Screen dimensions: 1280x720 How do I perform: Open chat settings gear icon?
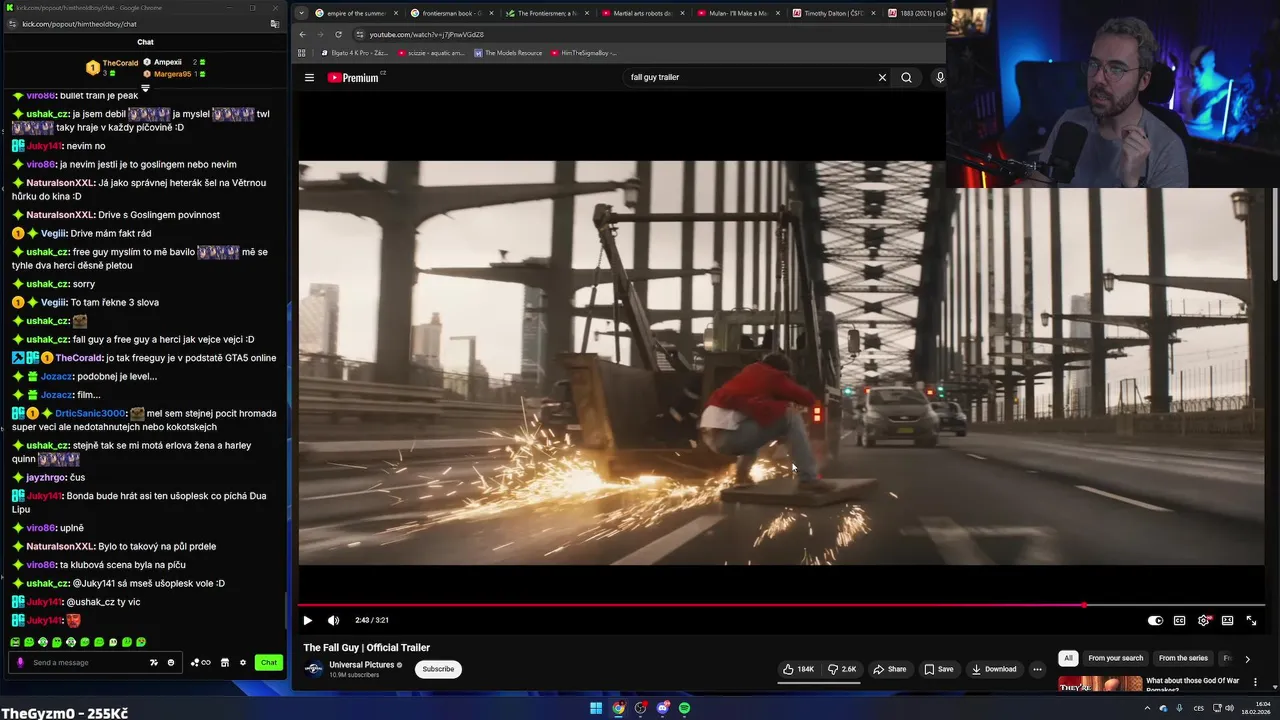point(242,662)
